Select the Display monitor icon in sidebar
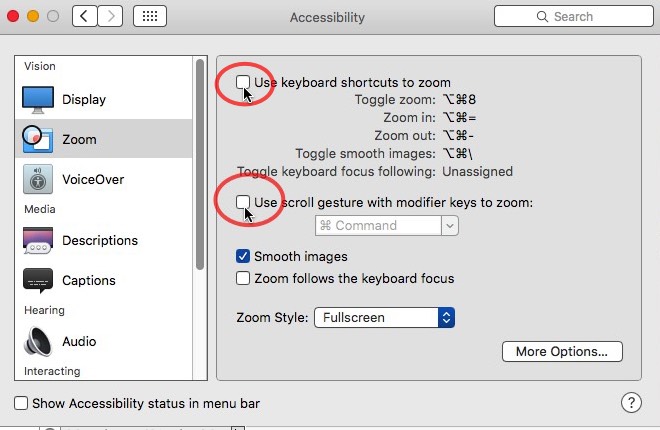The width and height of the screenshot is (660, 430). (x=38, y=100)
